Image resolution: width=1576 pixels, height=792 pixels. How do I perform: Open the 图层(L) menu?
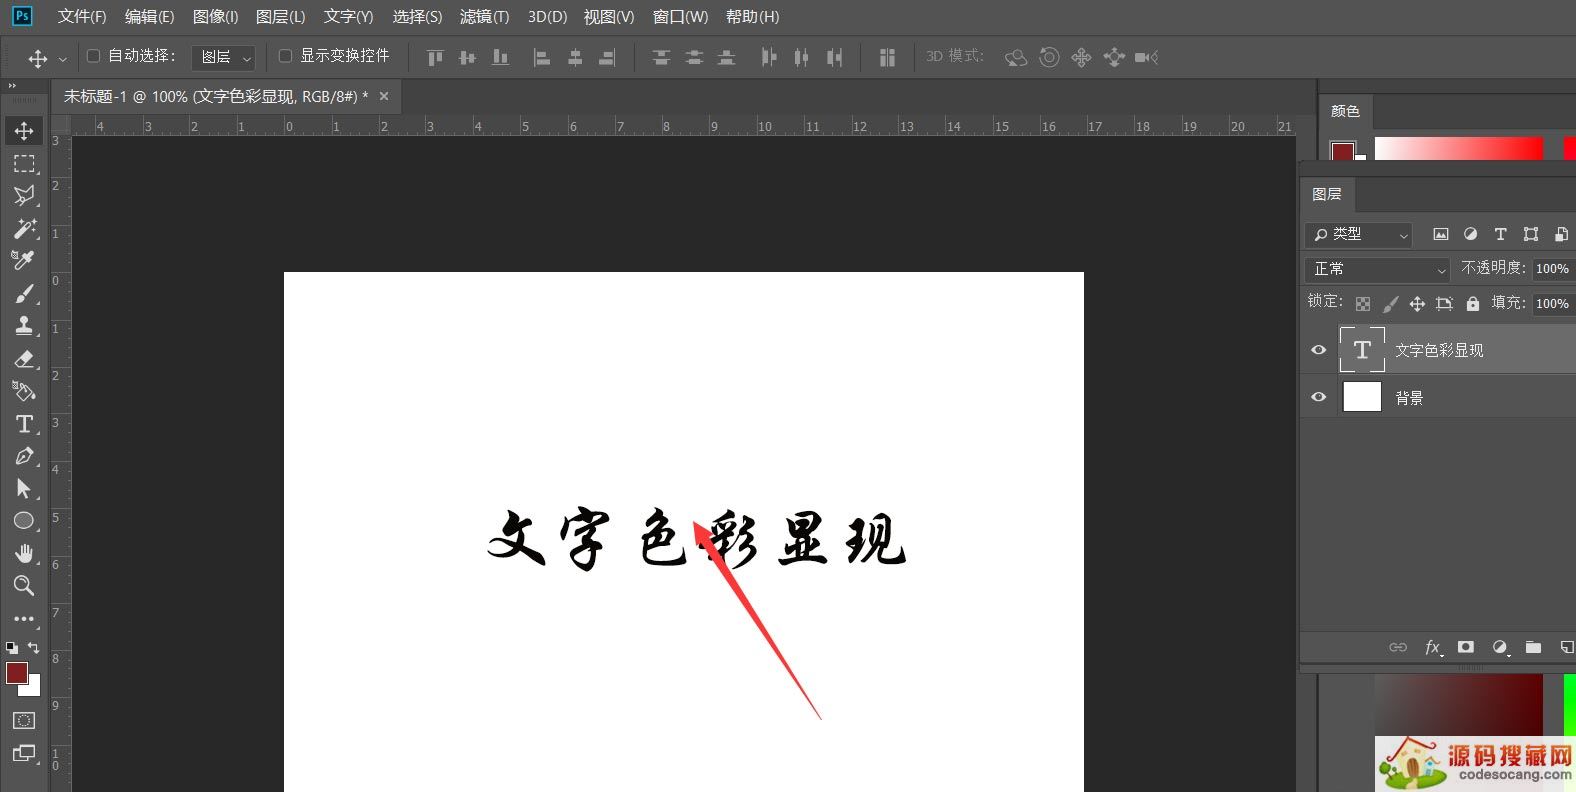pos(280,17)
